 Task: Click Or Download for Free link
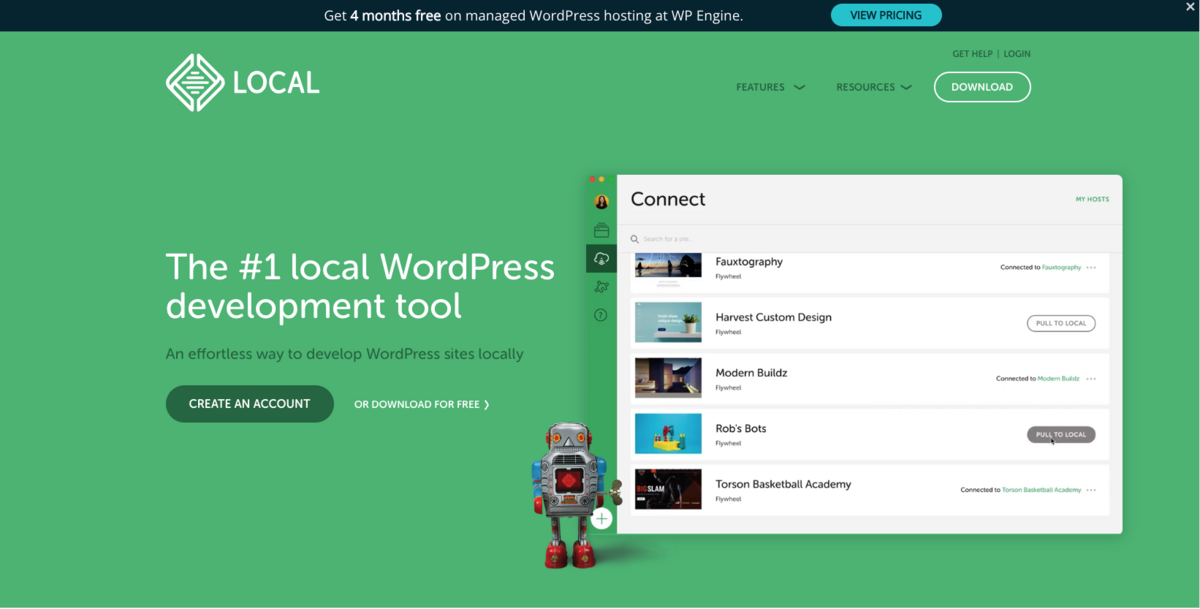(422, 405)
